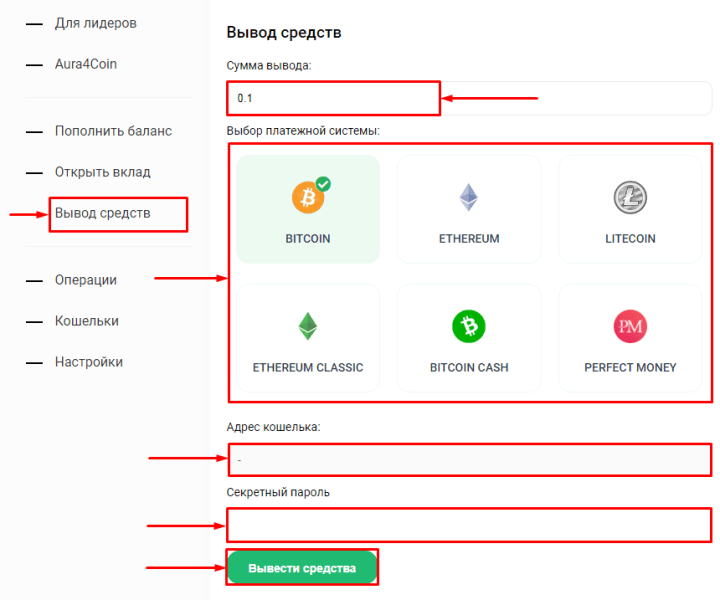
Task: Click the Perfect Money PM icon
Action: click(630, 326)
